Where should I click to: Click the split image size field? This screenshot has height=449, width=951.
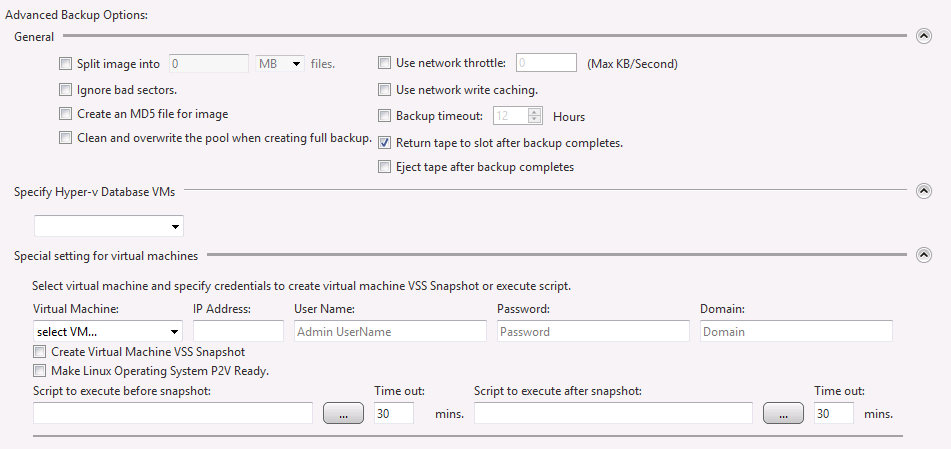(209, 64)
